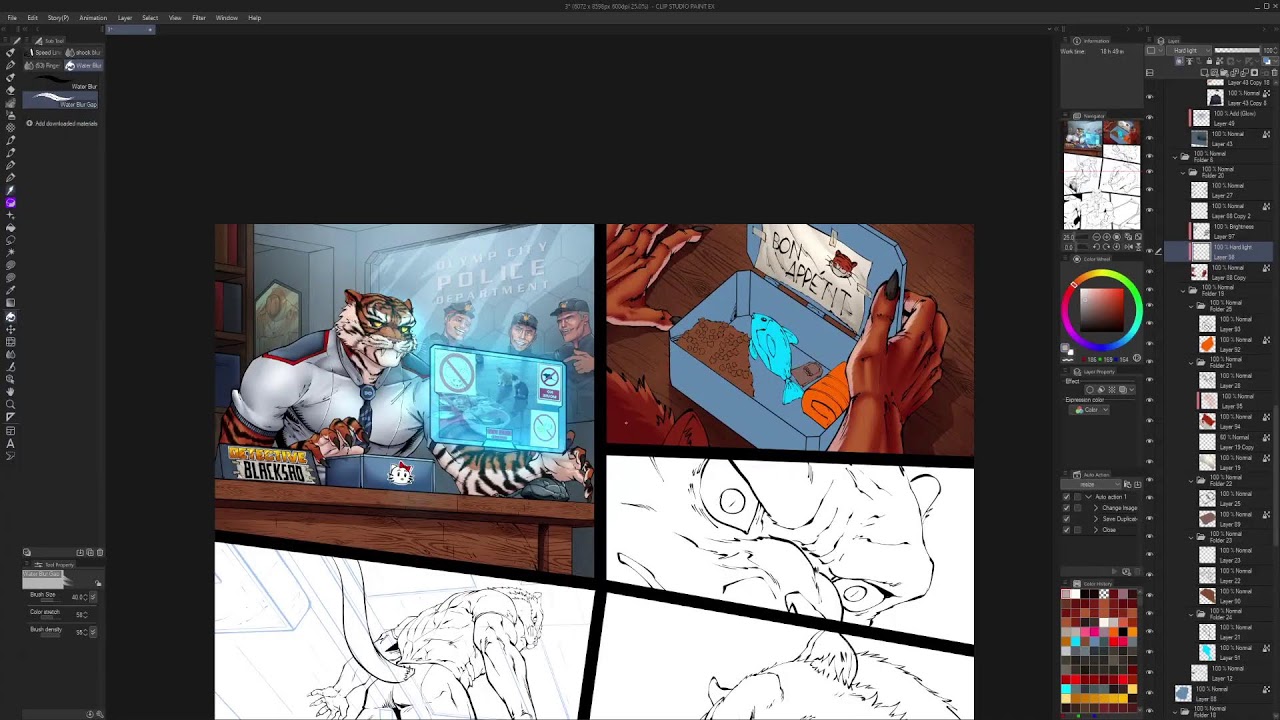Open the File menu
The width and height of the screenshot is (1280, 720).
12,18
